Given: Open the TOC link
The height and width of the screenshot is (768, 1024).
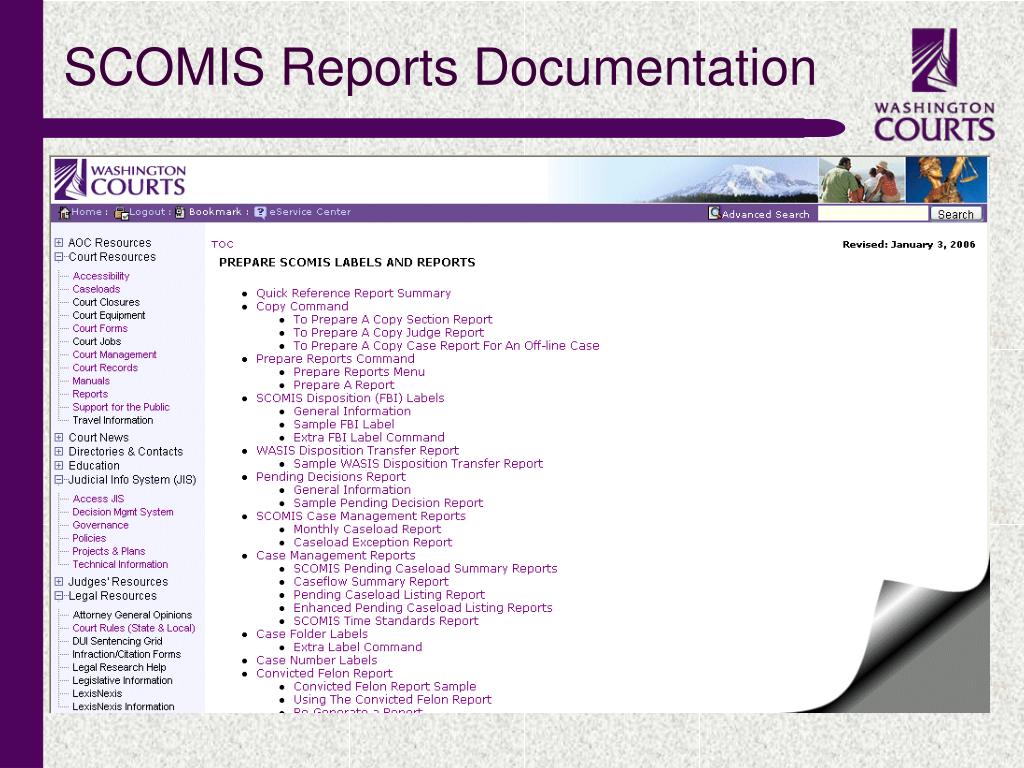Looking at the screenshot, I should click(222, 244).
